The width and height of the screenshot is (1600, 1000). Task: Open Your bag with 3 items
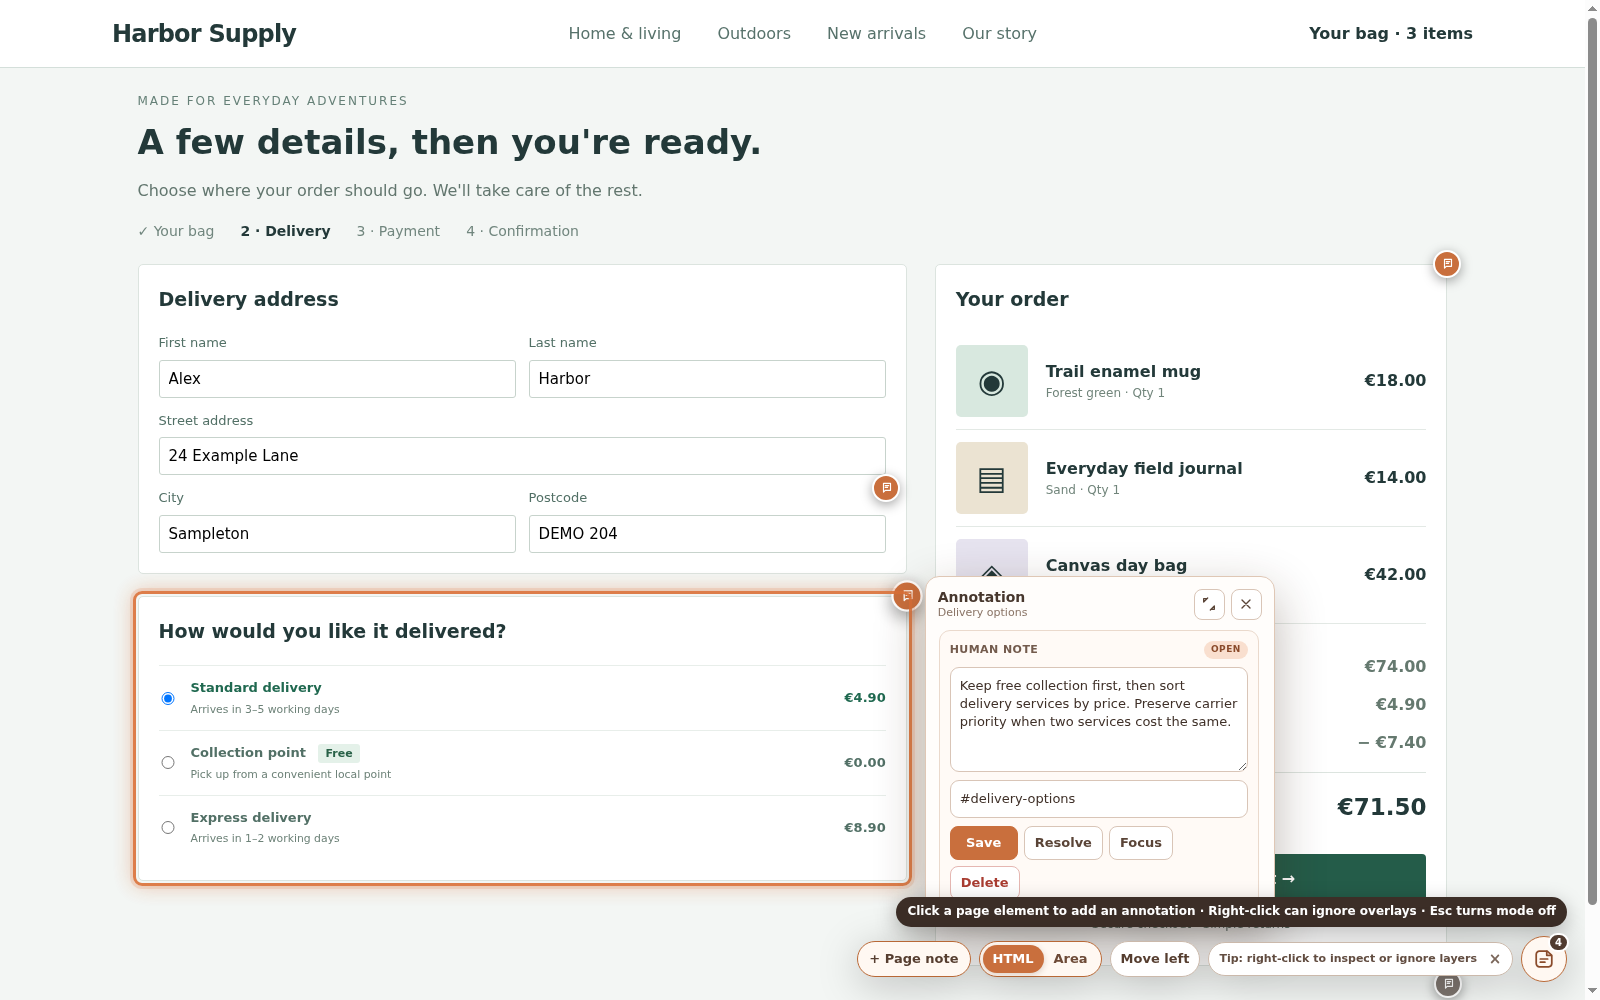(x=1391, y=33)
